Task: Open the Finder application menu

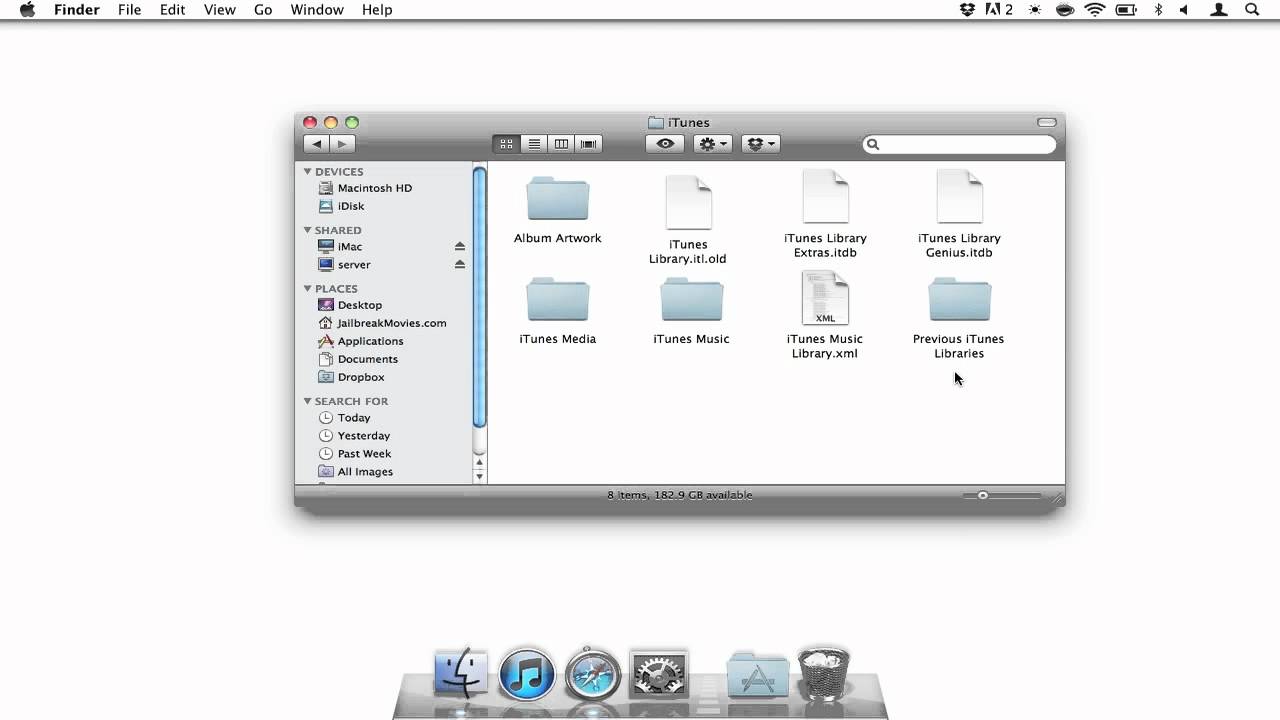Action: [76, 10]
